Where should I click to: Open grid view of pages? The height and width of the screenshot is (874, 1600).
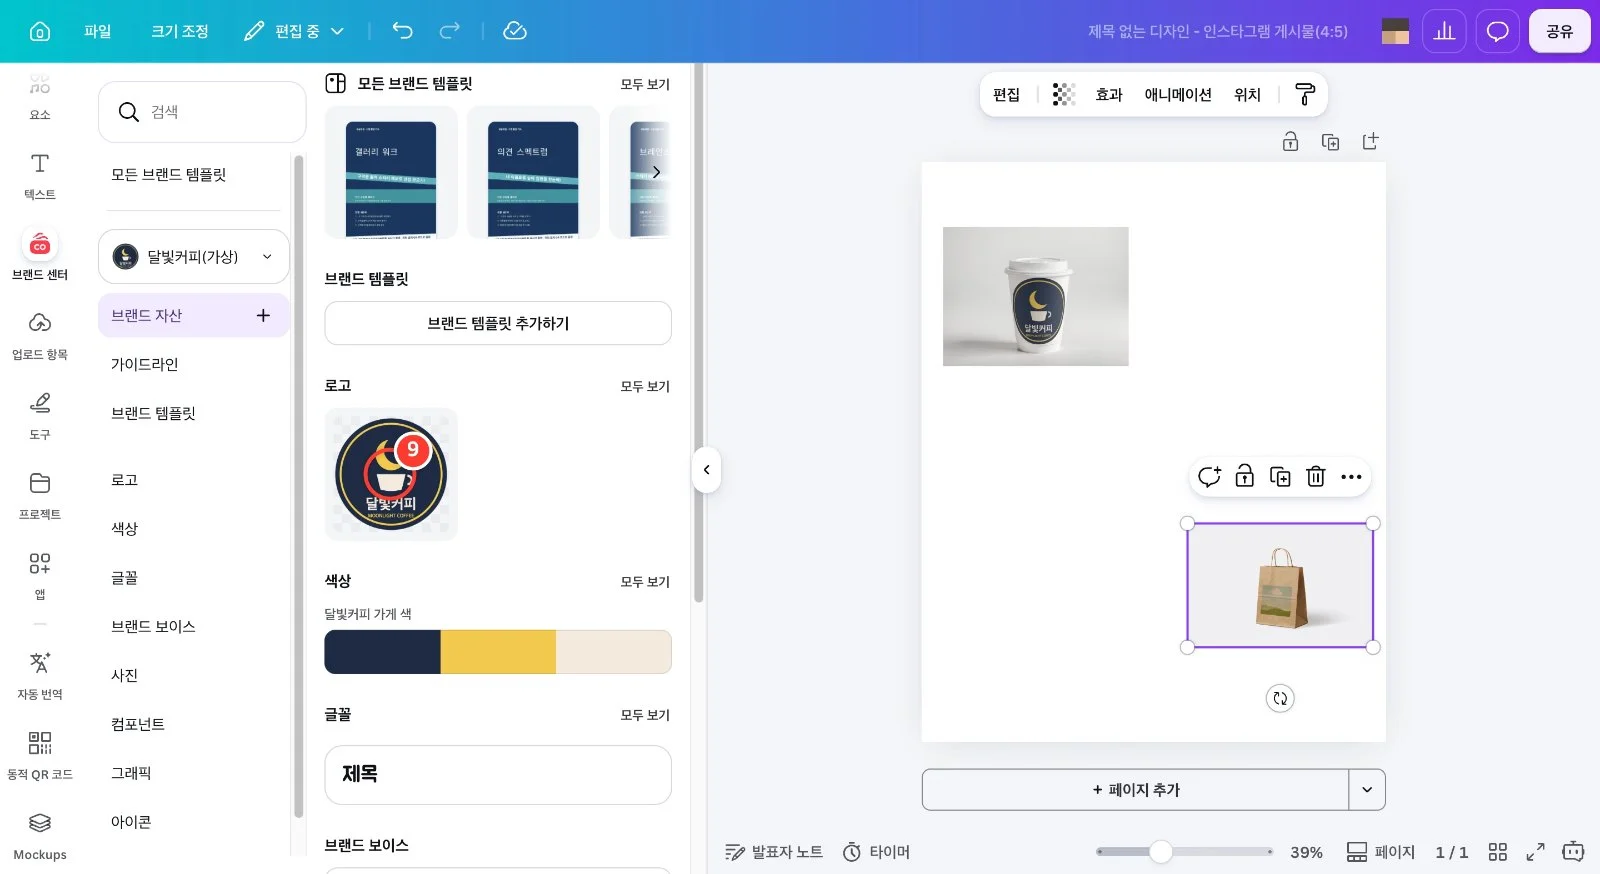coord(1497,852)
